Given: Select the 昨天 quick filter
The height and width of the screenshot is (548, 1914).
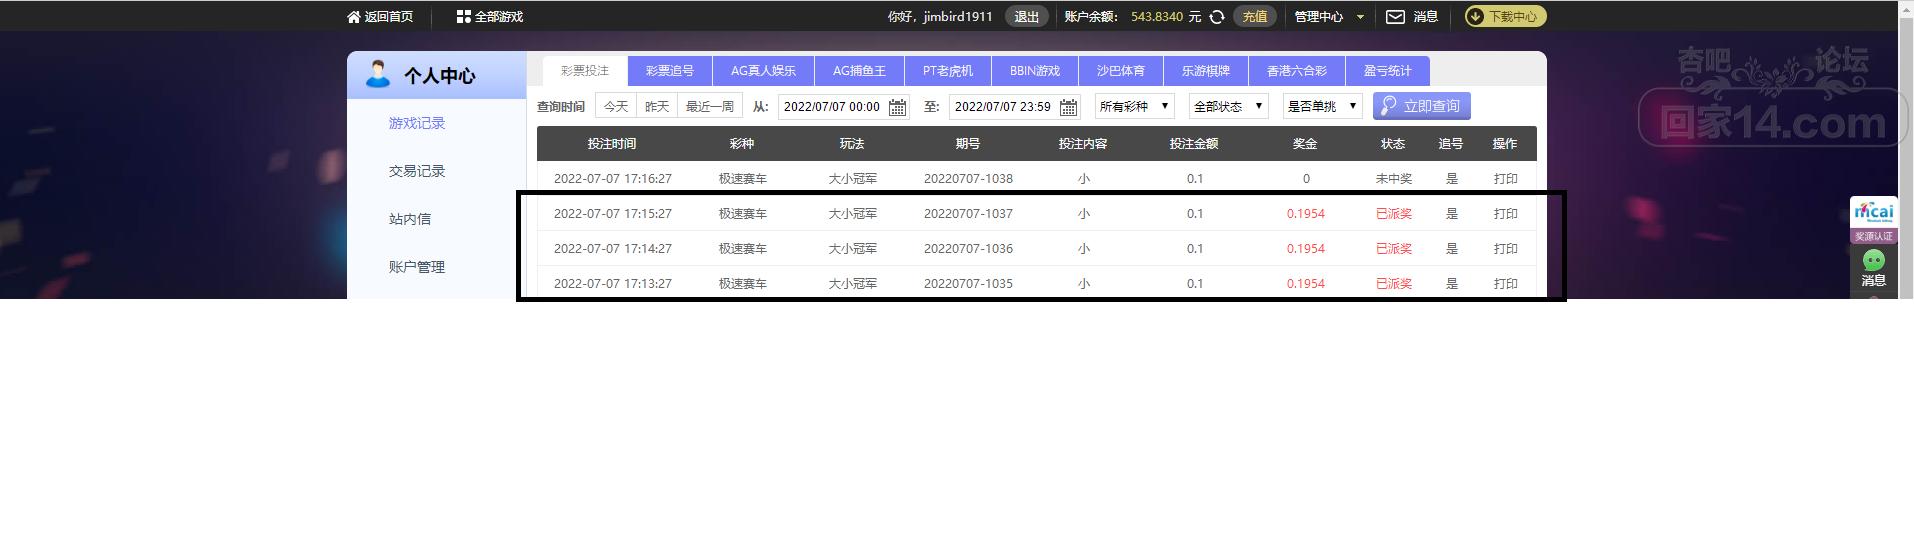Looking at the screenshot, I should [x=657, y=106].
